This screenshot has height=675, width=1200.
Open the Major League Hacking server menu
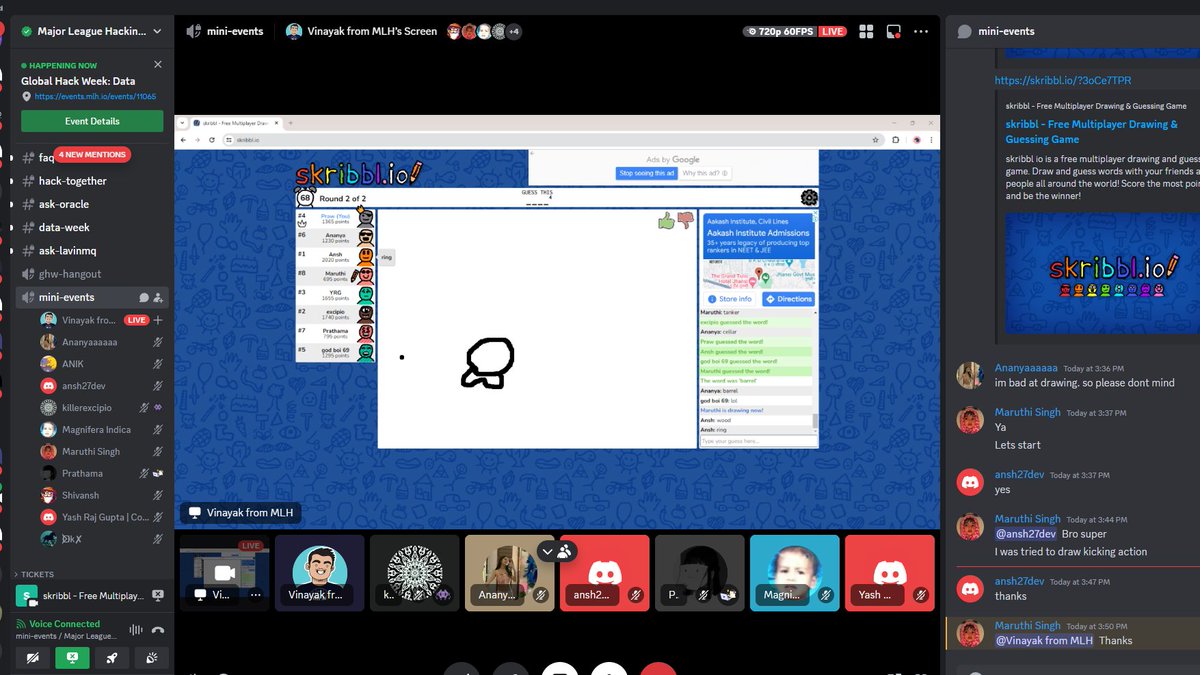coord(92,31)
